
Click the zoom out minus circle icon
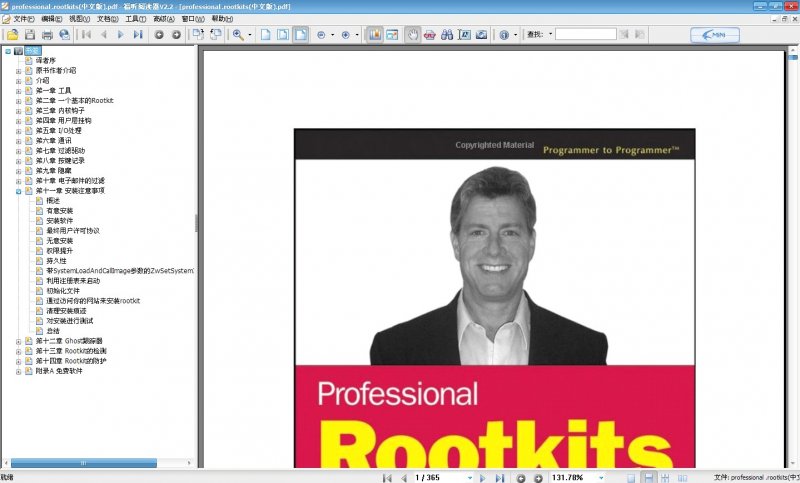tap(321, 35)
